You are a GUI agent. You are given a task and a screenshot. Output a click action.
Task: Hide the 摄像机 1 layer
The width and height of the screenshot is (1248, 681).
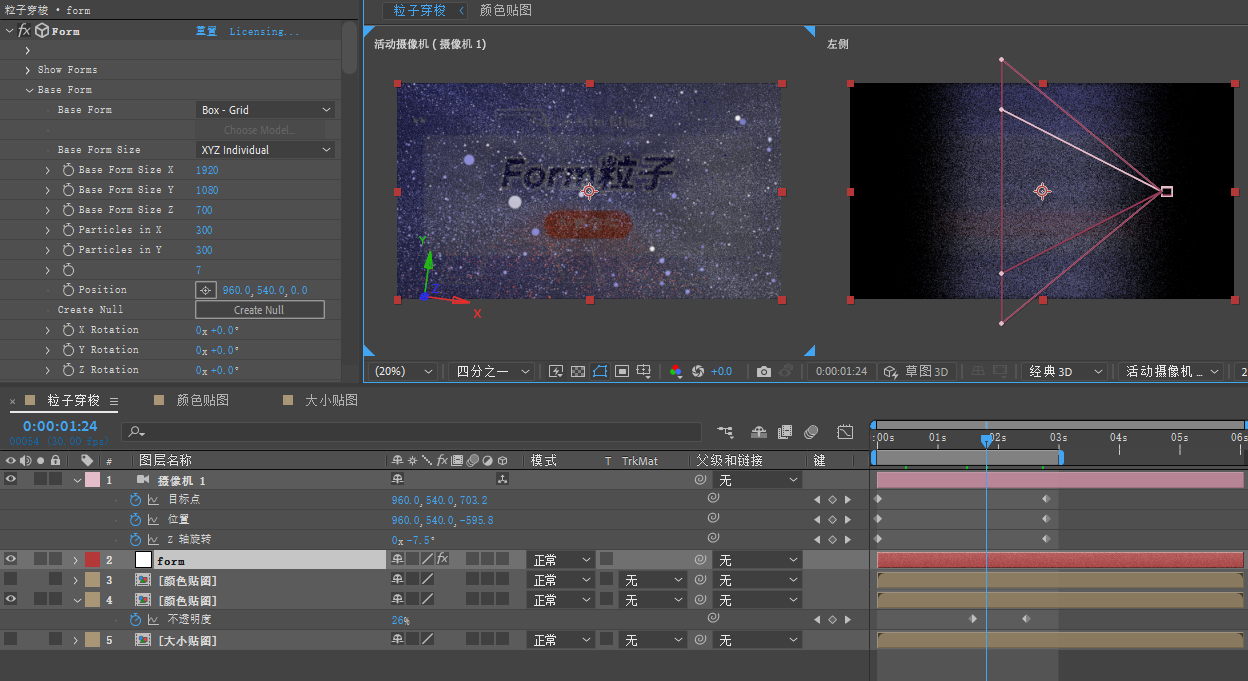click(11, 480)
